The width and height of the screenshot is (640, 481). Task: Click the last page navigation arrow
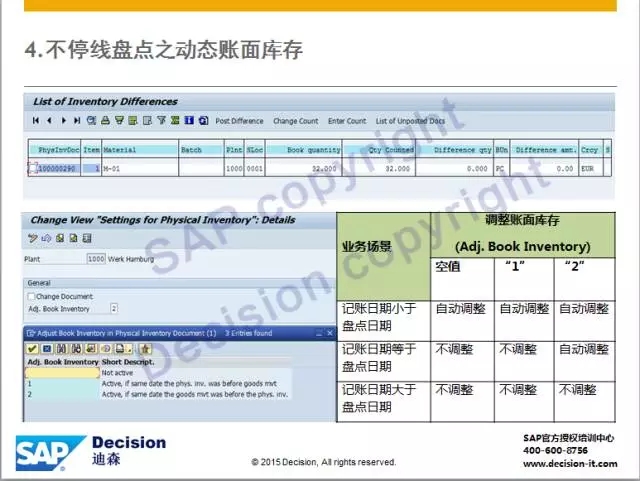tap(77, 121)
